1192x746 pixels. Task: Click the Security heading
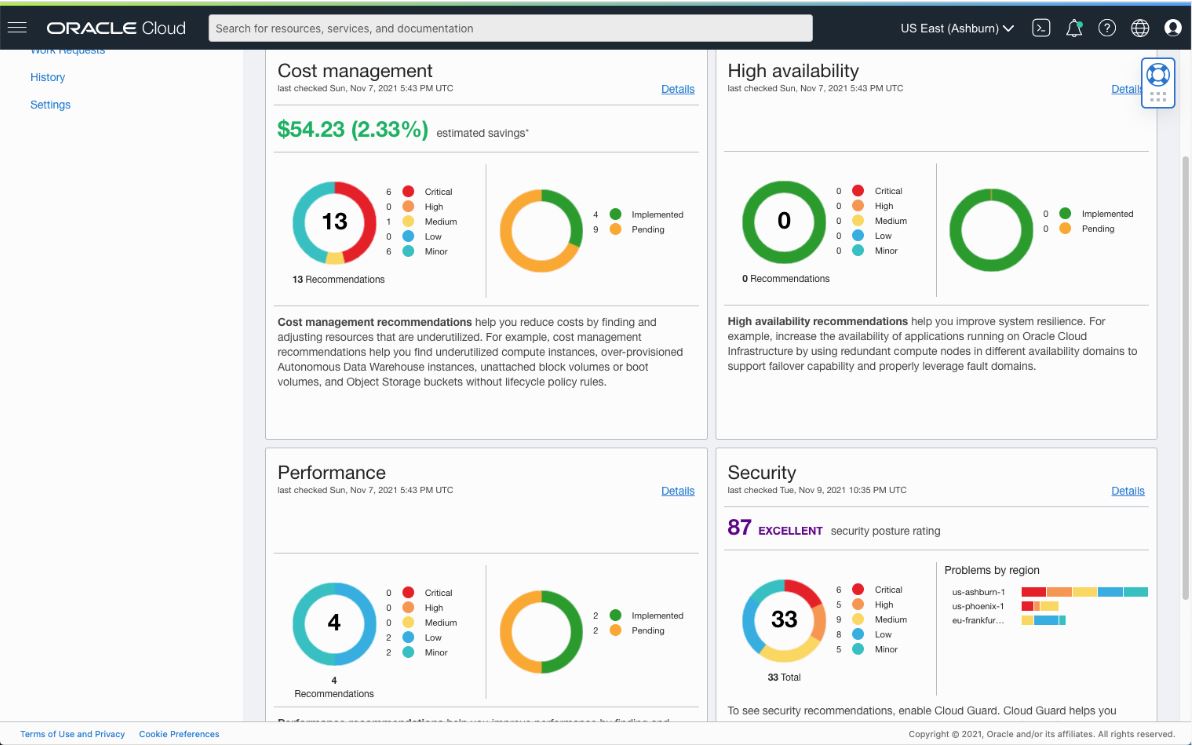pos(762,472)
